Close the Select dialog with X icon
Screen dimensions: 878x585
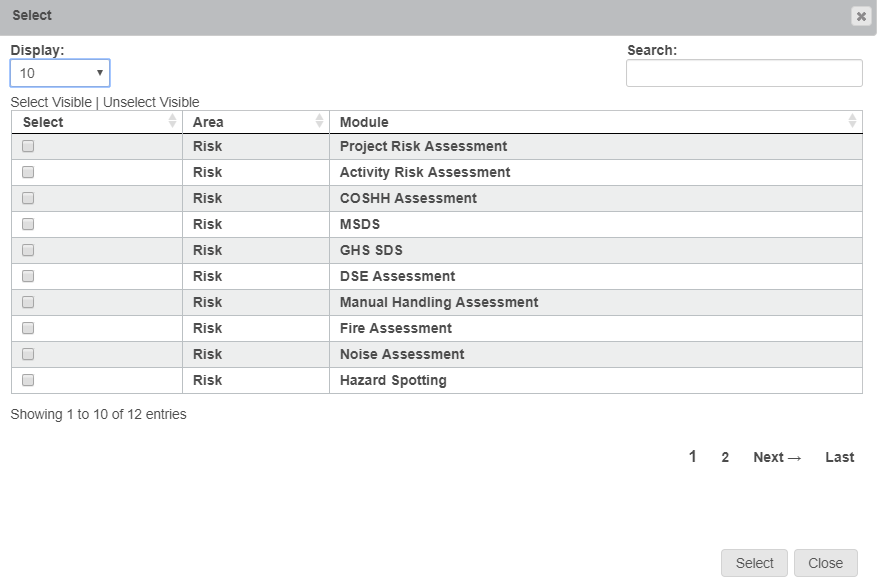(860, 16)
